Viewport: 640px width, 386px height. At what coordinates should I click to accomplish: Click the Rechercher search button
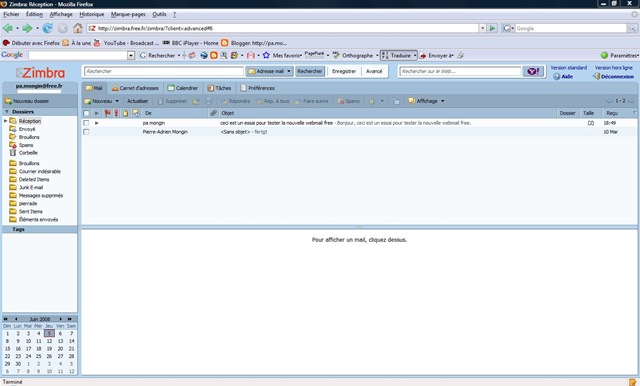click(x=310, y=71)
